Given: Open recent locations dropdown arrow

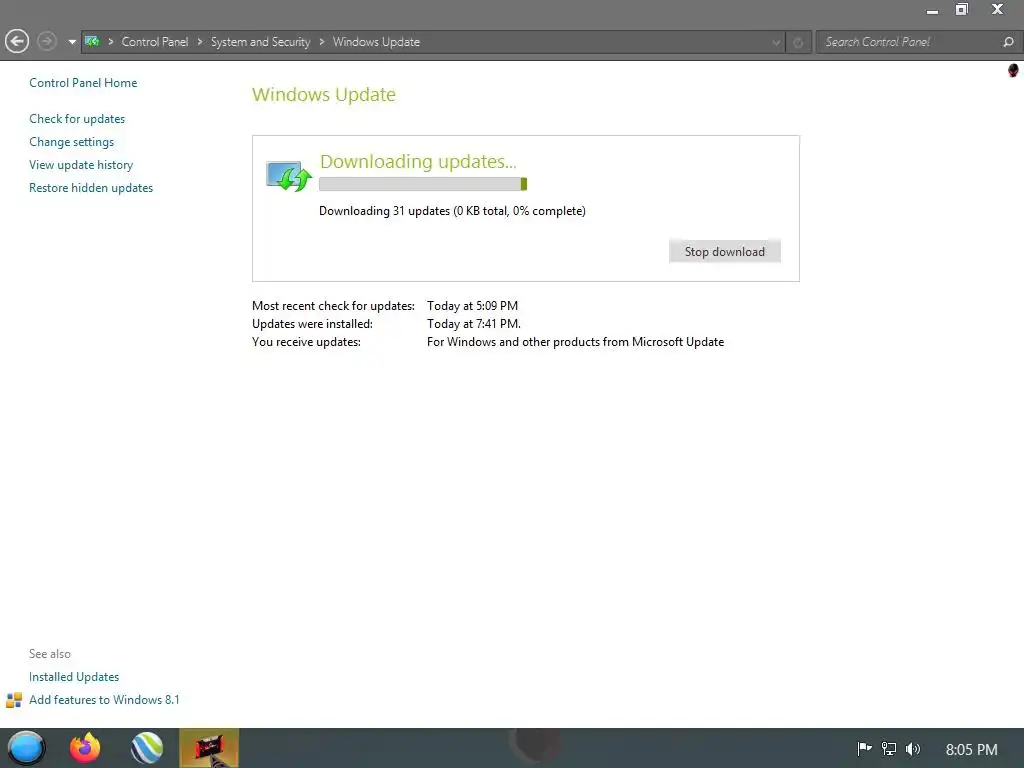Looking at the screenshot, I should (x=72, y=42).
